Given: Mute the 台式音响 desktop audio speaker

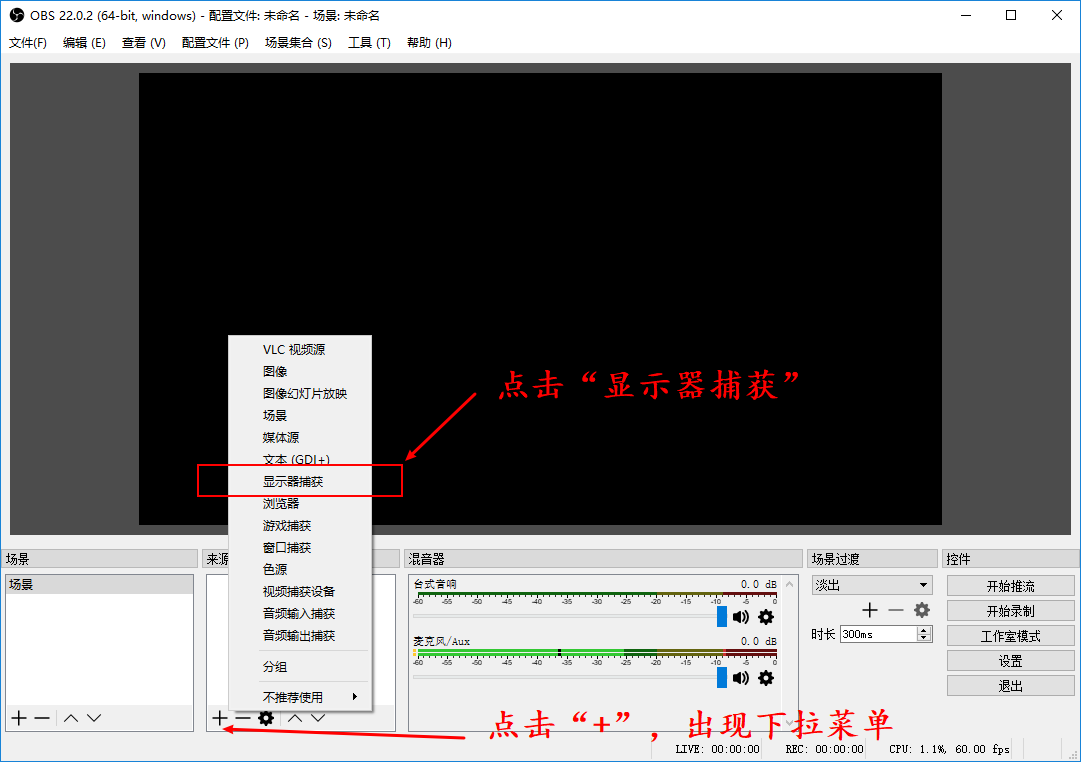Looking at the screenshot, I should 741,616.
